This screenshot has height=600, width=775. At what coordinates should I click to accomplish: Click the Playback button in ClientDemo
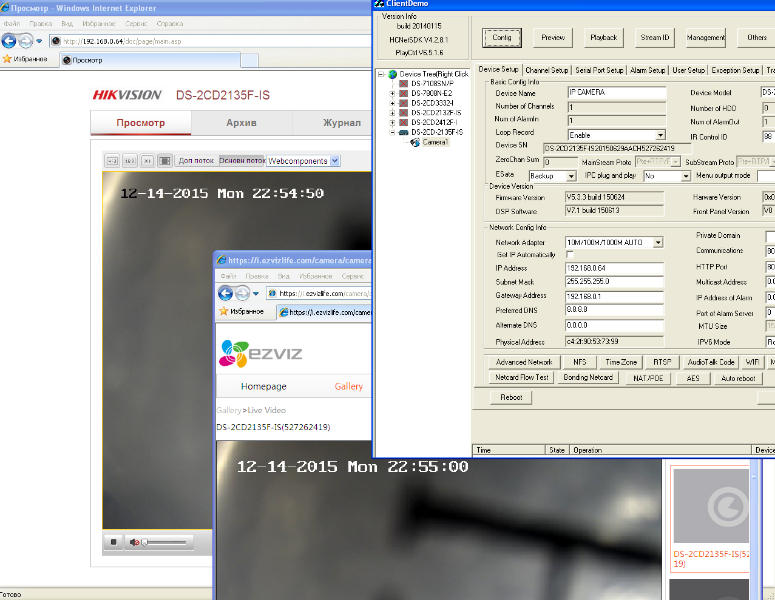[x=603, y=38]
